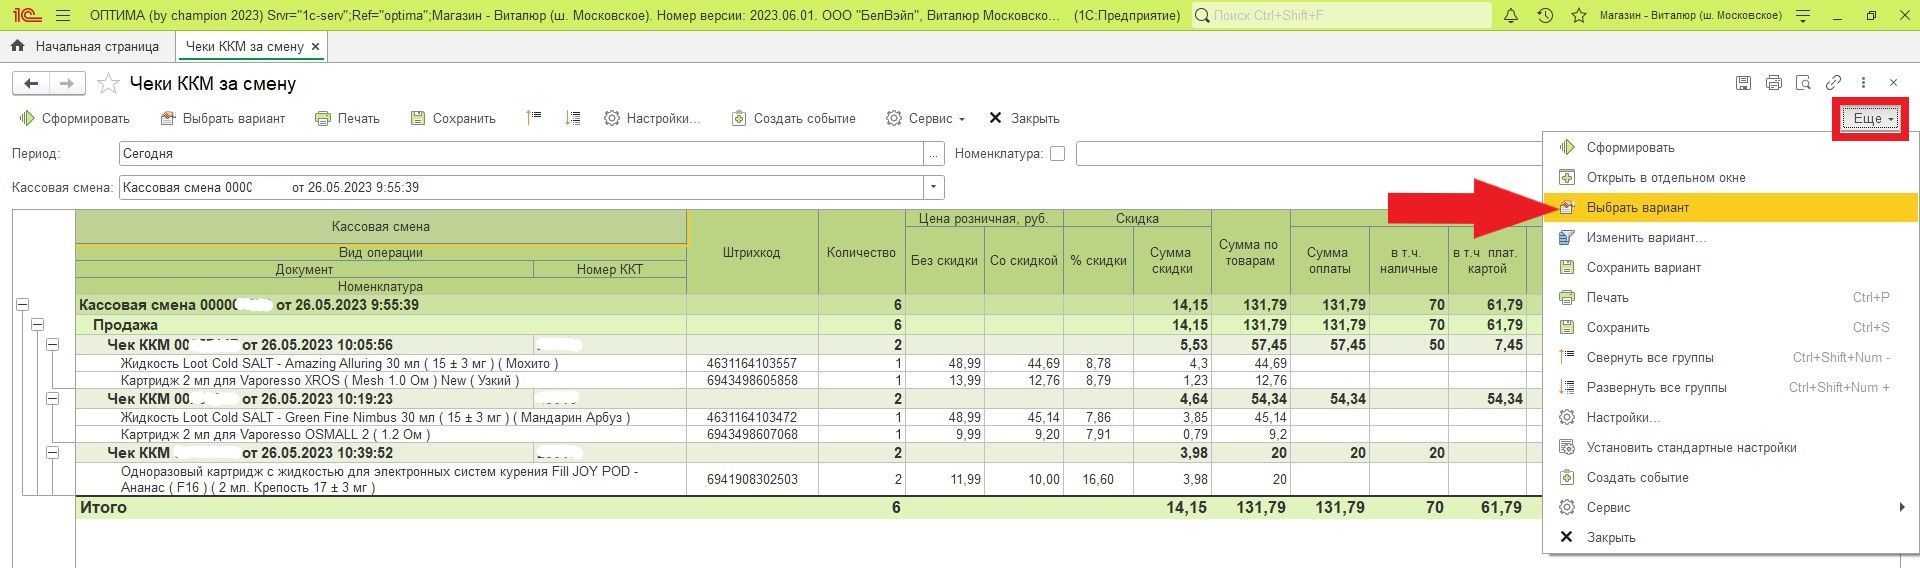This screenshot has width=1920, height=568.
Task: Click the collapse all groups toolbar icon
Action: (x=533, y=118)
